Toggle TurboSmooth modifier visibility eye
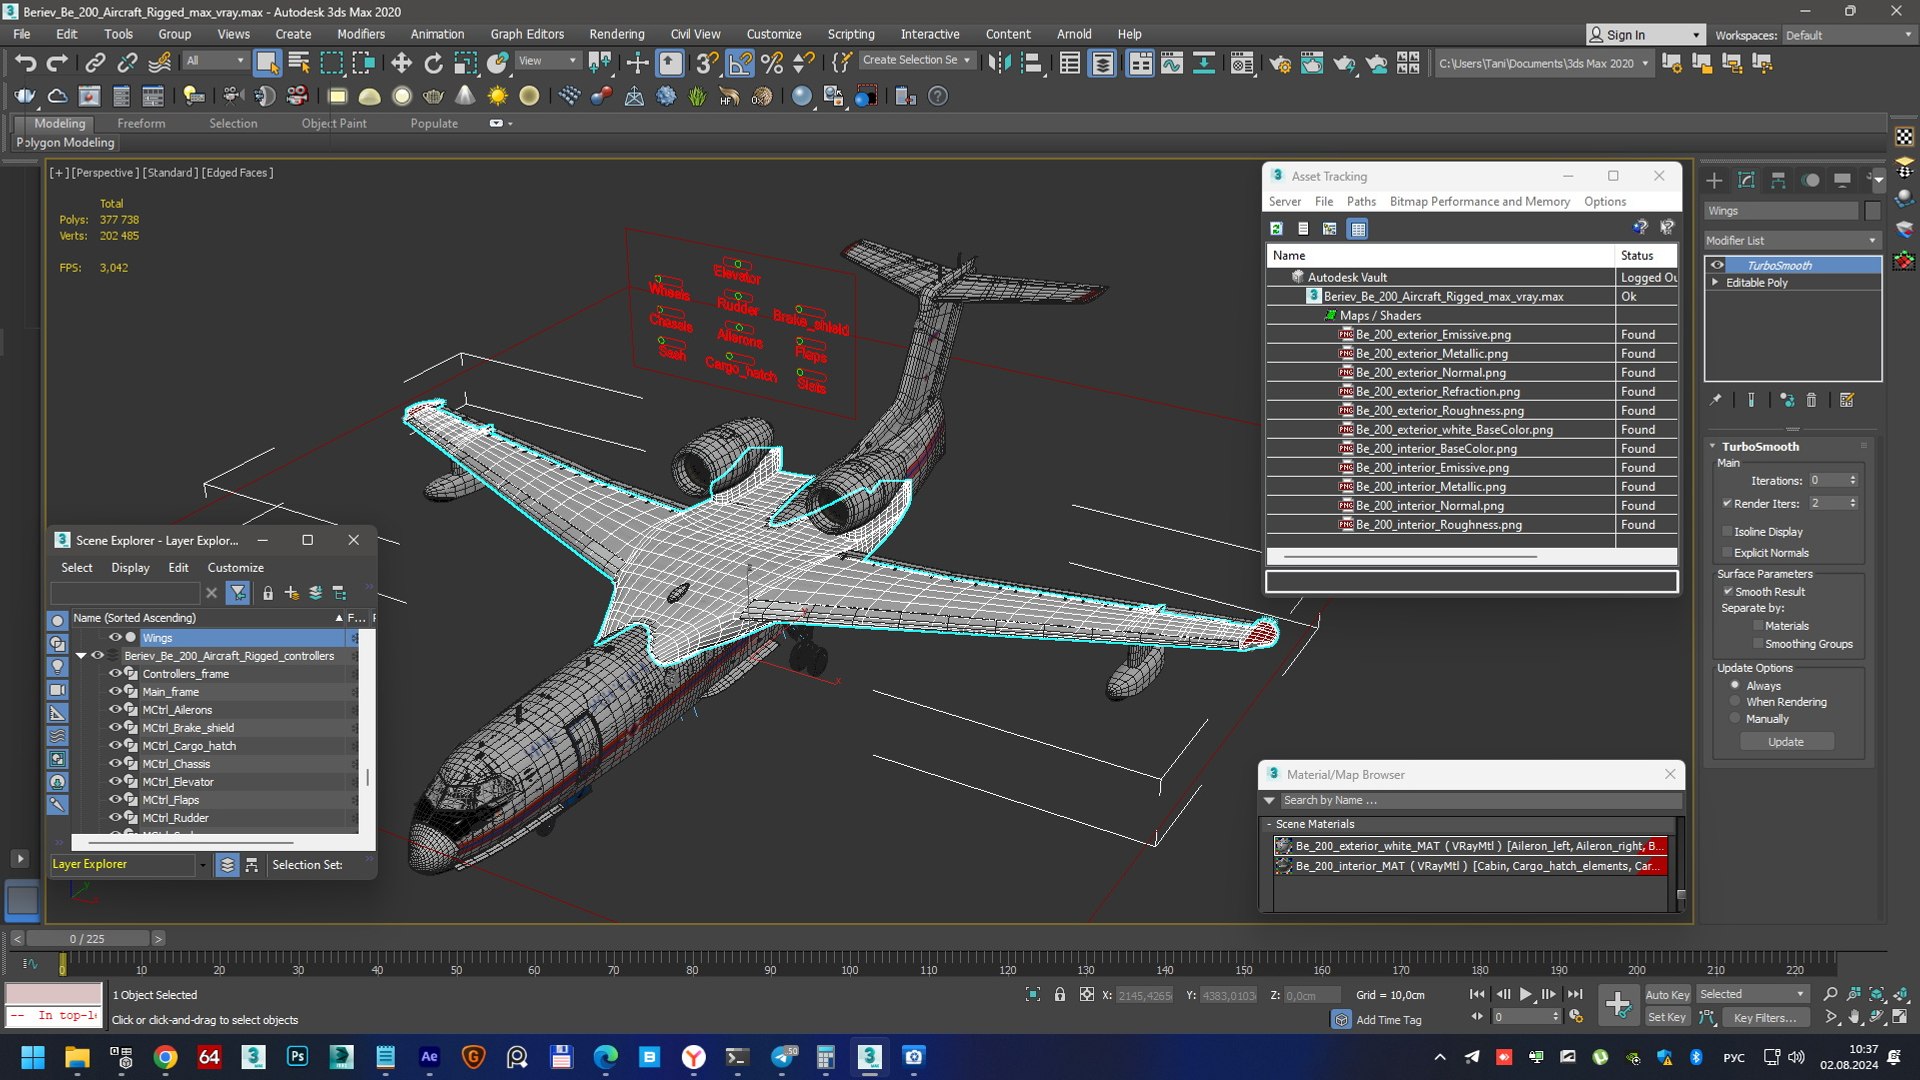Image resolution: width=1920 pixels, height=1080 pixels. [1717, 265]
